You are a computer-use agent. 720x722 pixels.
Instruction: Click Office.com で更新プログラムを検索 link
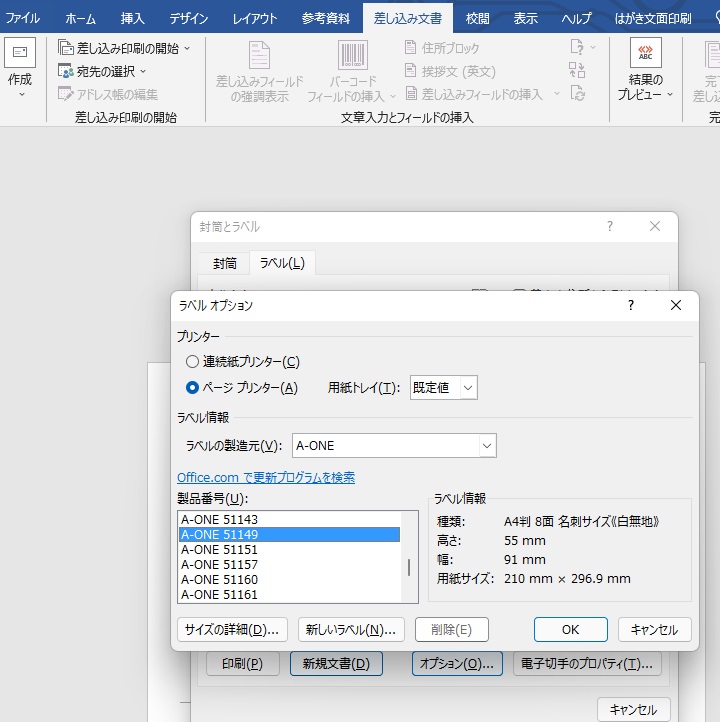click(266, 477)
